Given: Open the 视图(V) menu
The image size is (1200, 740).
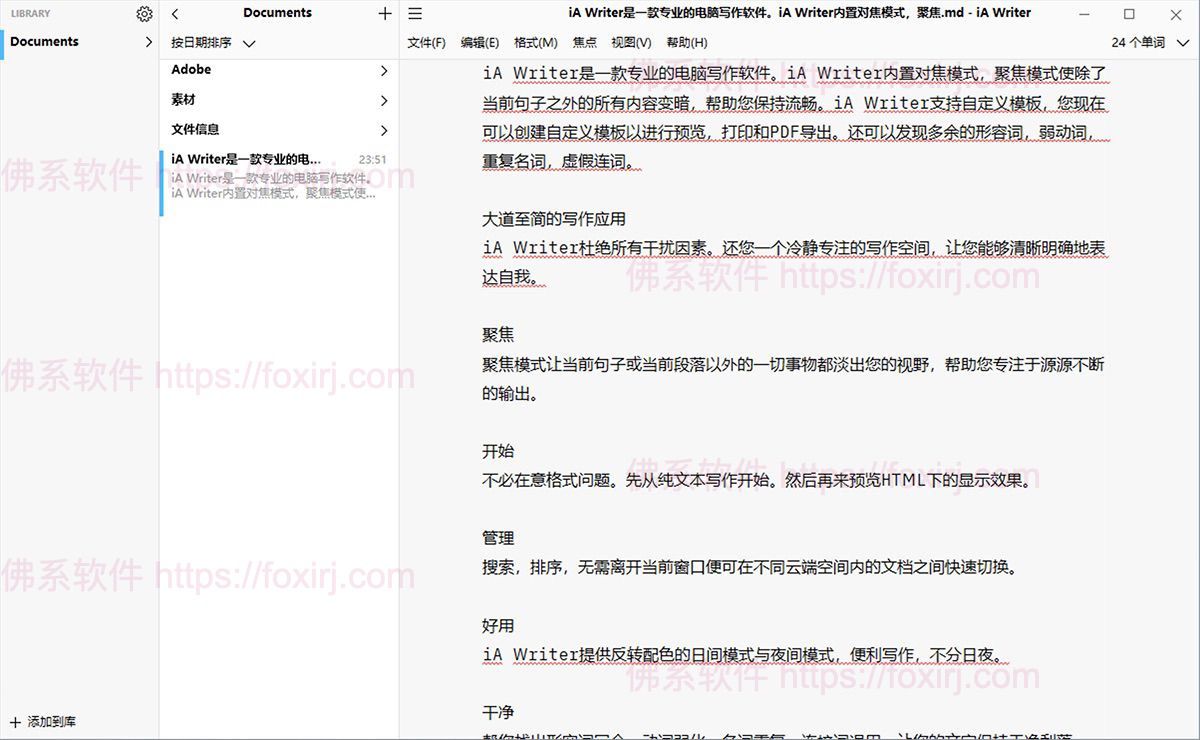Looking at the screenshot, I should [631, 43].
